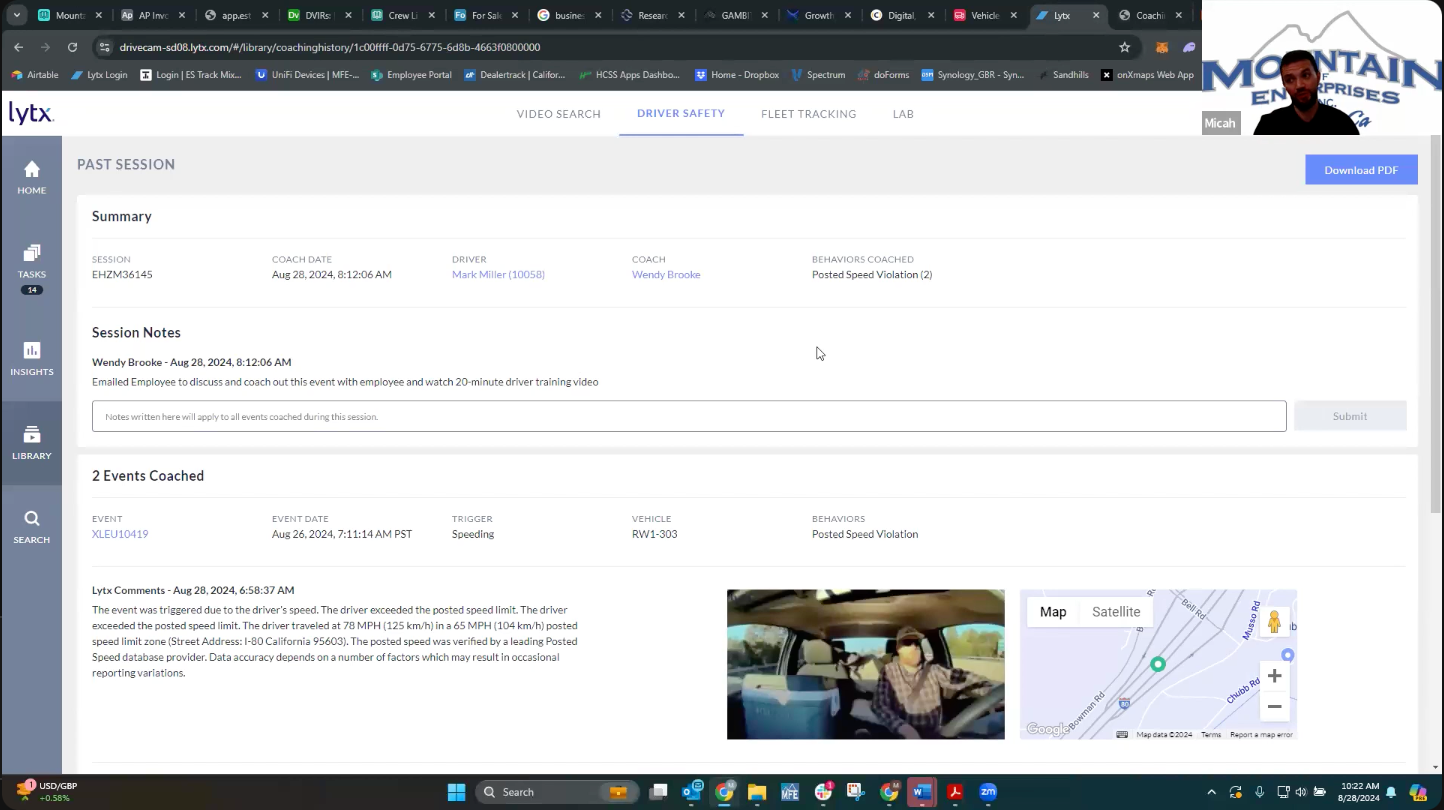Open the volume control in the system tray
The image size is (1444, 810).
pos(1301,792)
